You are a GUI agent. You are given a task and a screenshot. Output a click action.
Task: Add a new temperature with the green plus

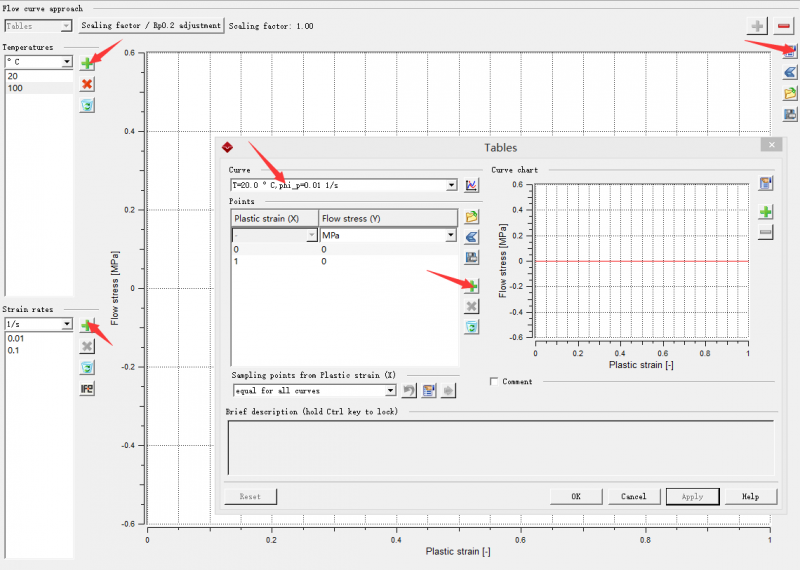(87, 63)
